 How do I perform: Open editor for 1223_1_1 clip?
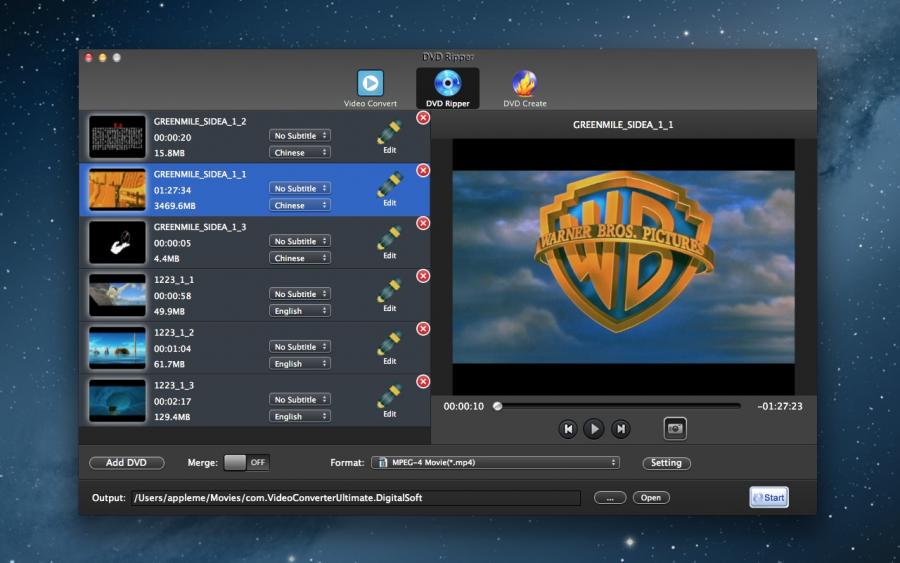click(x=389, y=296)
